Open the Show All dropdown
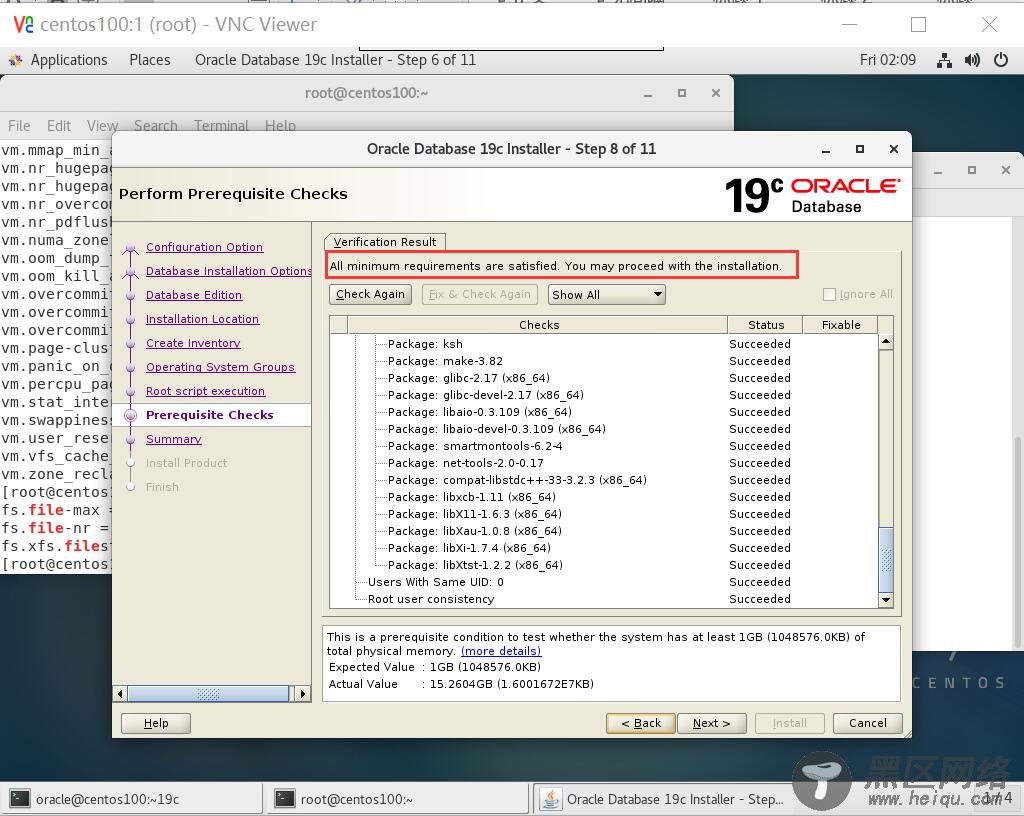The image size is (1024, 816). 607,294
